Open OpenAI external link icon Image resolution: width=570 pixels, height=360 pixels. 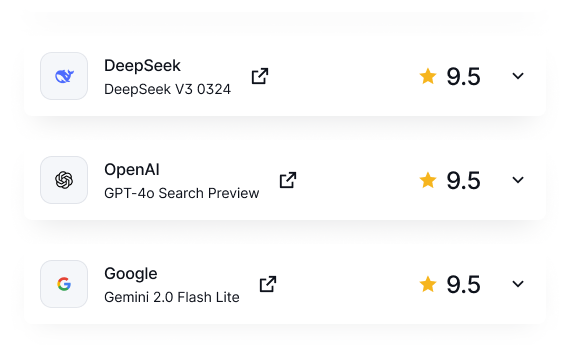click(x=288, y=180)
